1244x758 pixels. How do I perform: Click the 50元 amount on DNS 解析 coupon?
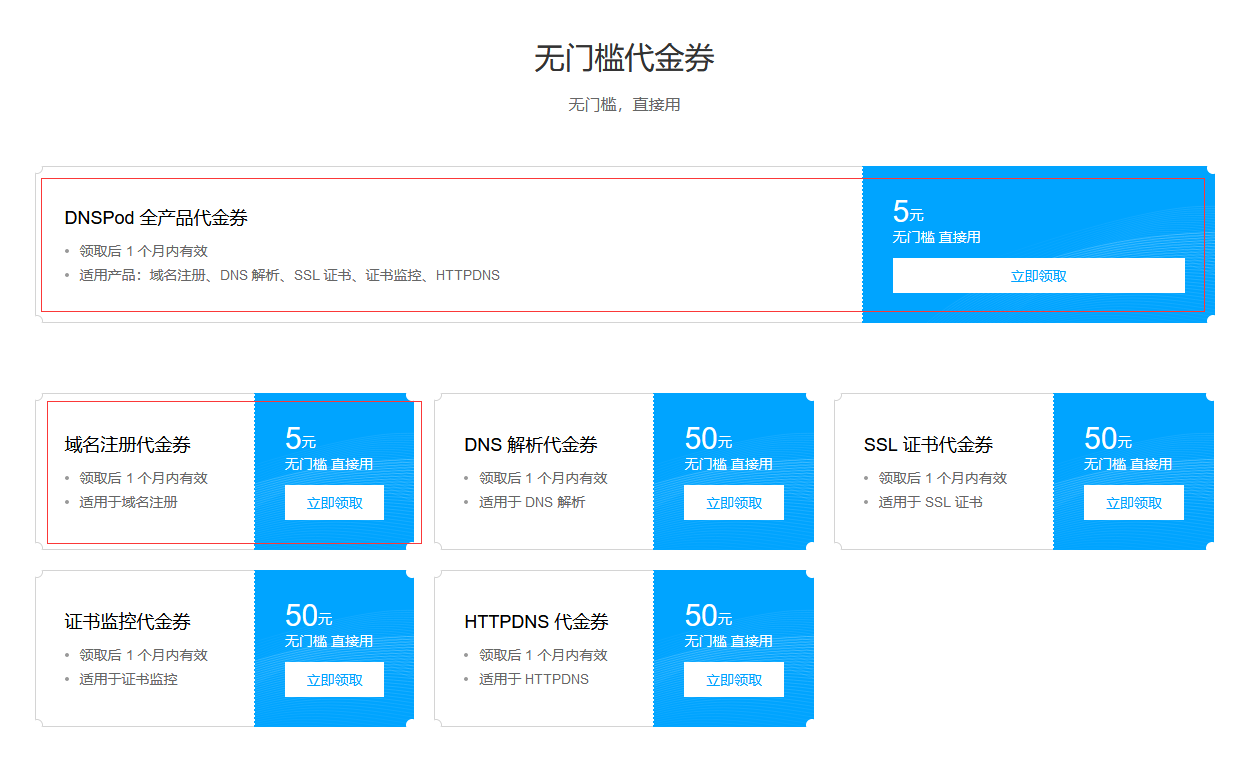tap(708, 439)
